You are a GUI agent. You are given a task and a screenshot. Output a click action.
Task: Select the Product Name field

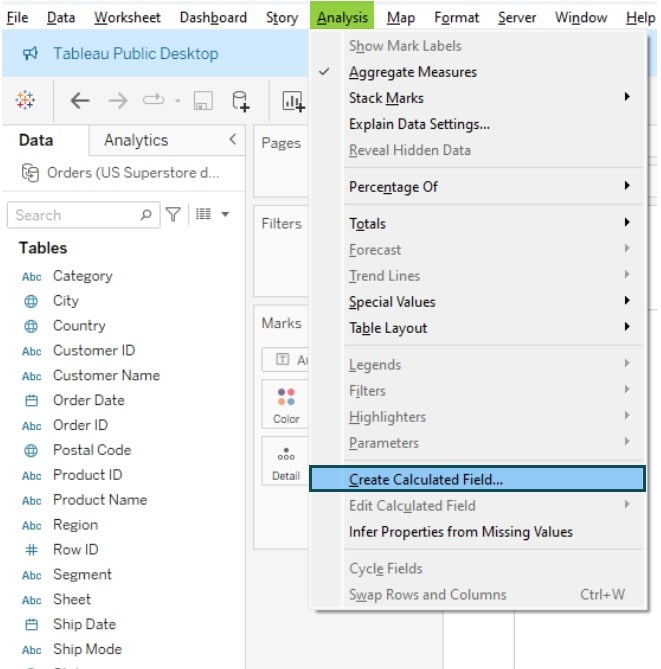point(100,500)
